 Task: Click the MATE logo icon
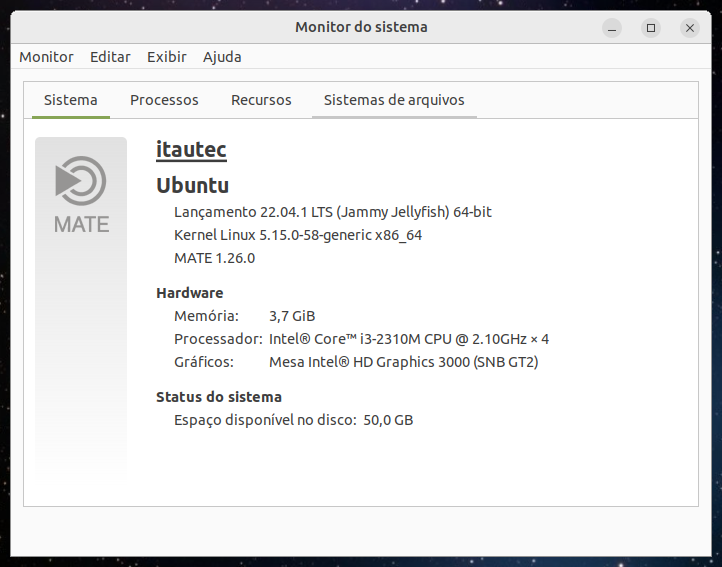(x=81, y=194)
